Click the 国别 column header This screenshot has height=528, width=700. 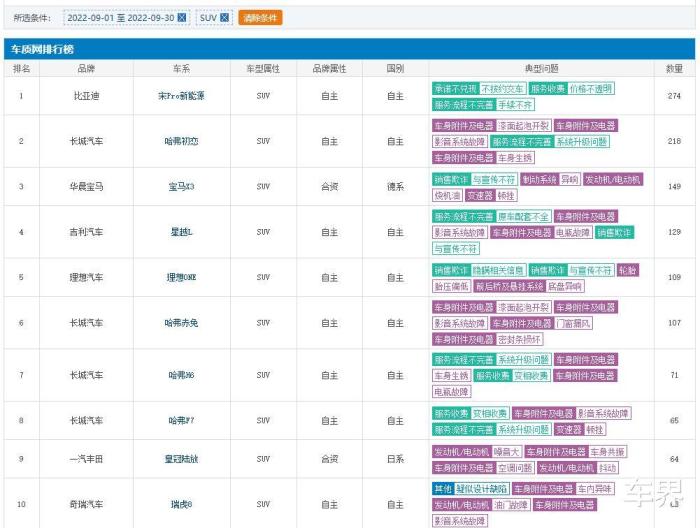coord(396,68)
